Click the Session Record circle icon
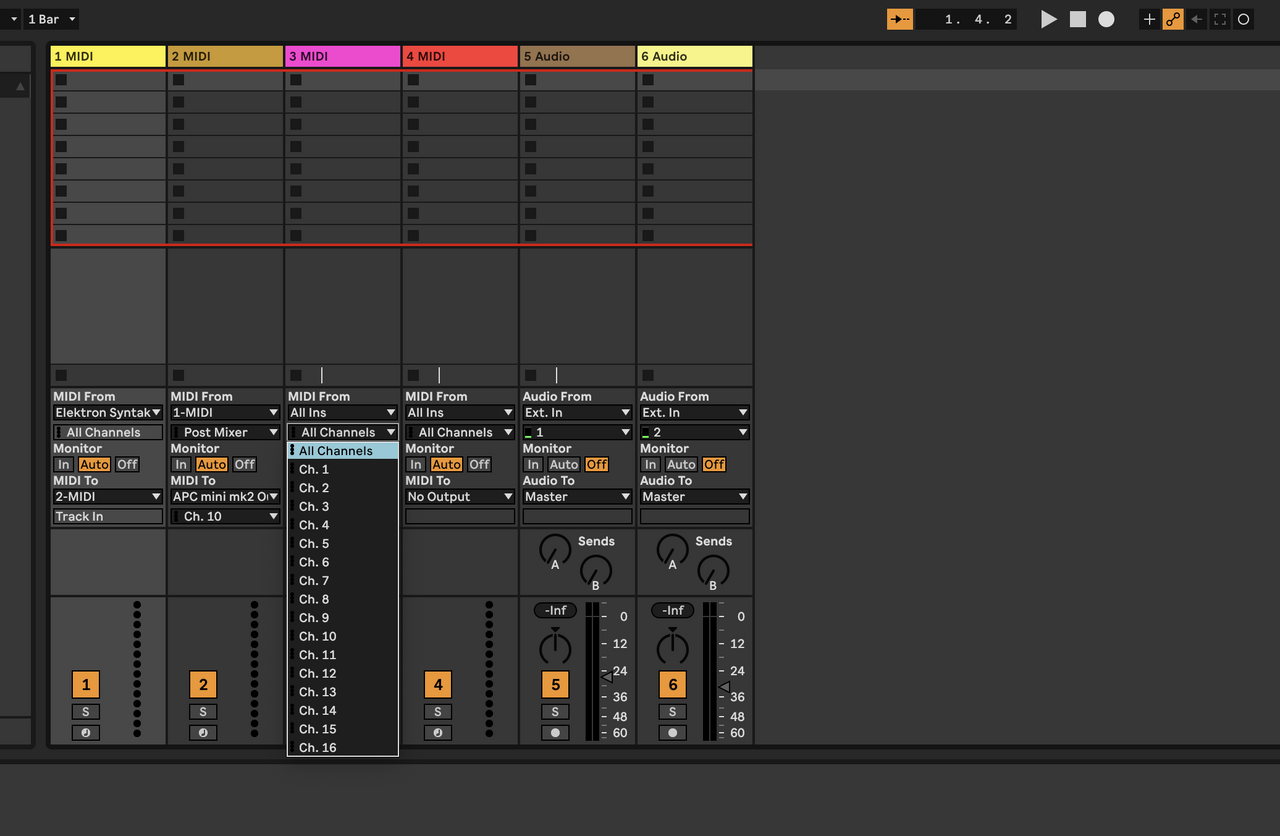Screen dimensions: 1280x836 pos(1244,19)
